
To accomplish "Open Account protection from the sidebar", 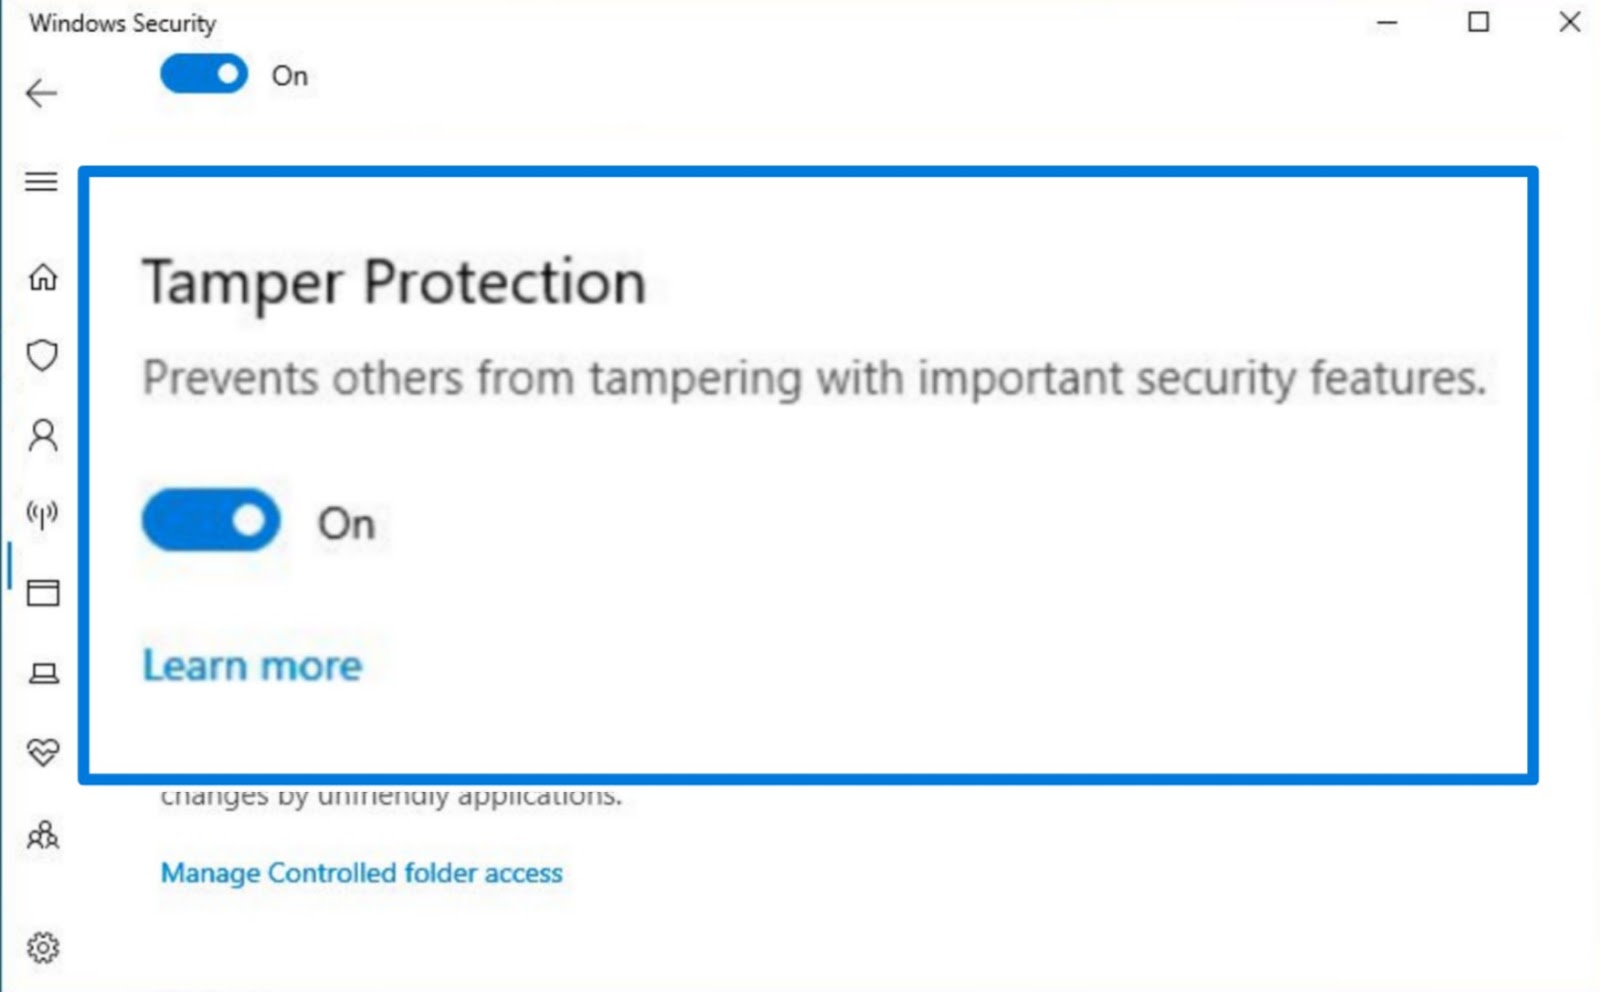I will (41, 436).
